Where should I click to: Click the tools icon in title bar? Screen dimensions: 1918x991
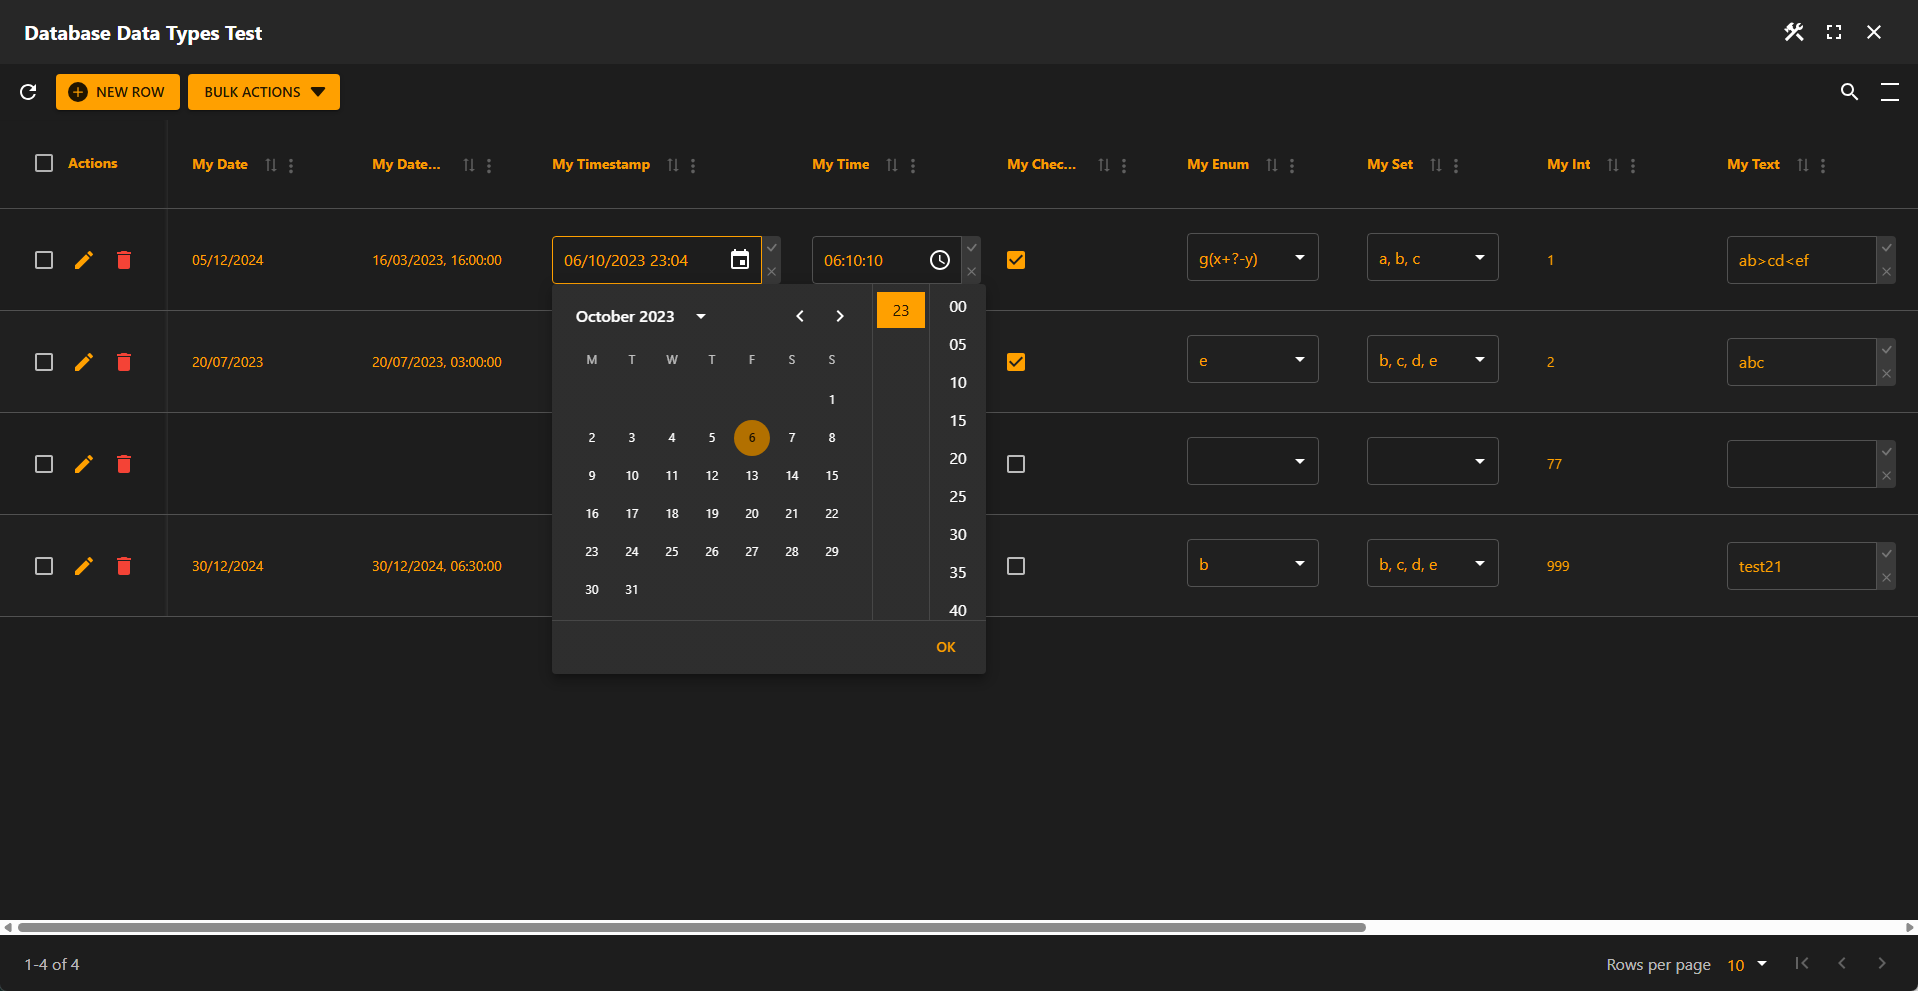coord(1794,33)
